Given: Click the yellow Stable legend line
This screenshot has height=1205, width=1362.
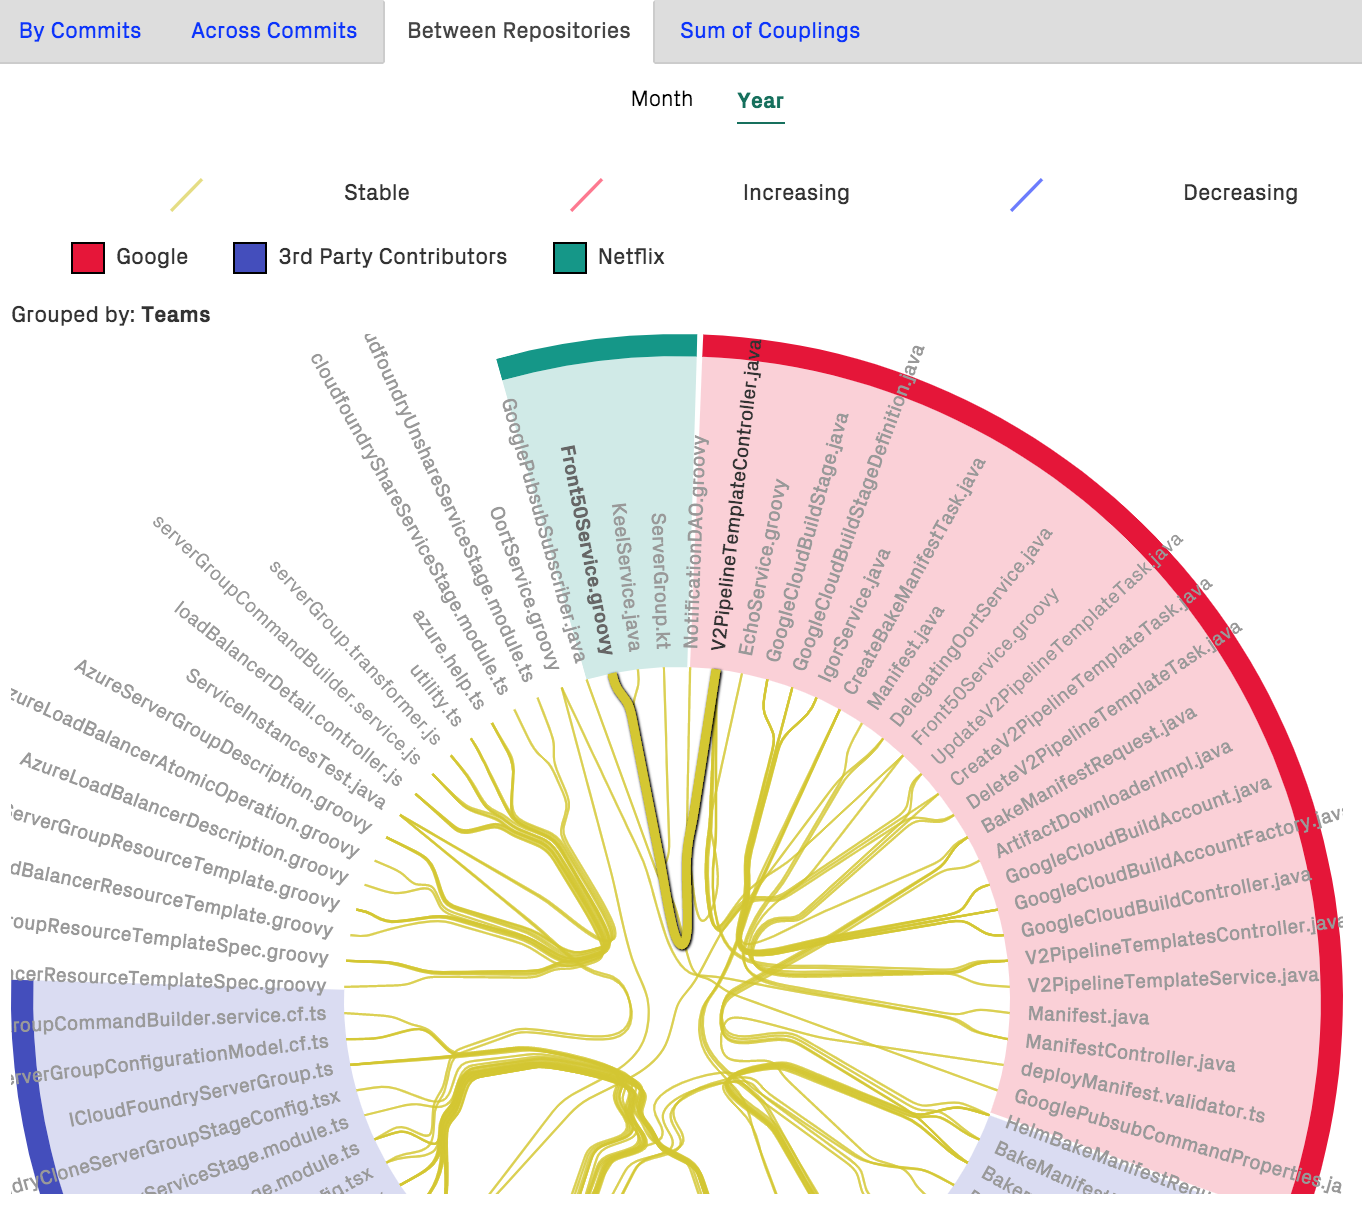Looking at the screenshot, I should [187, 195].
